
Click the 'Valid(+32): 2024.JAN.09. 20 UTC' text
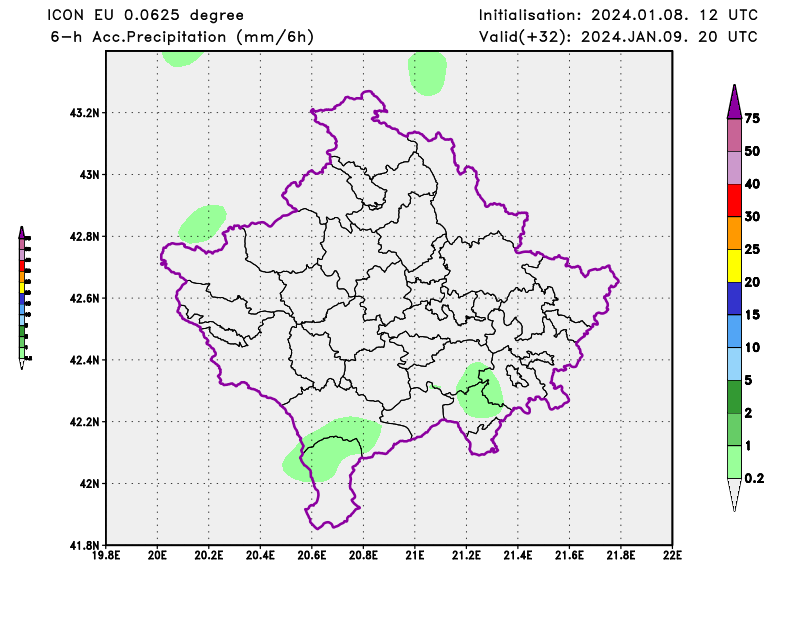(618, 37)
